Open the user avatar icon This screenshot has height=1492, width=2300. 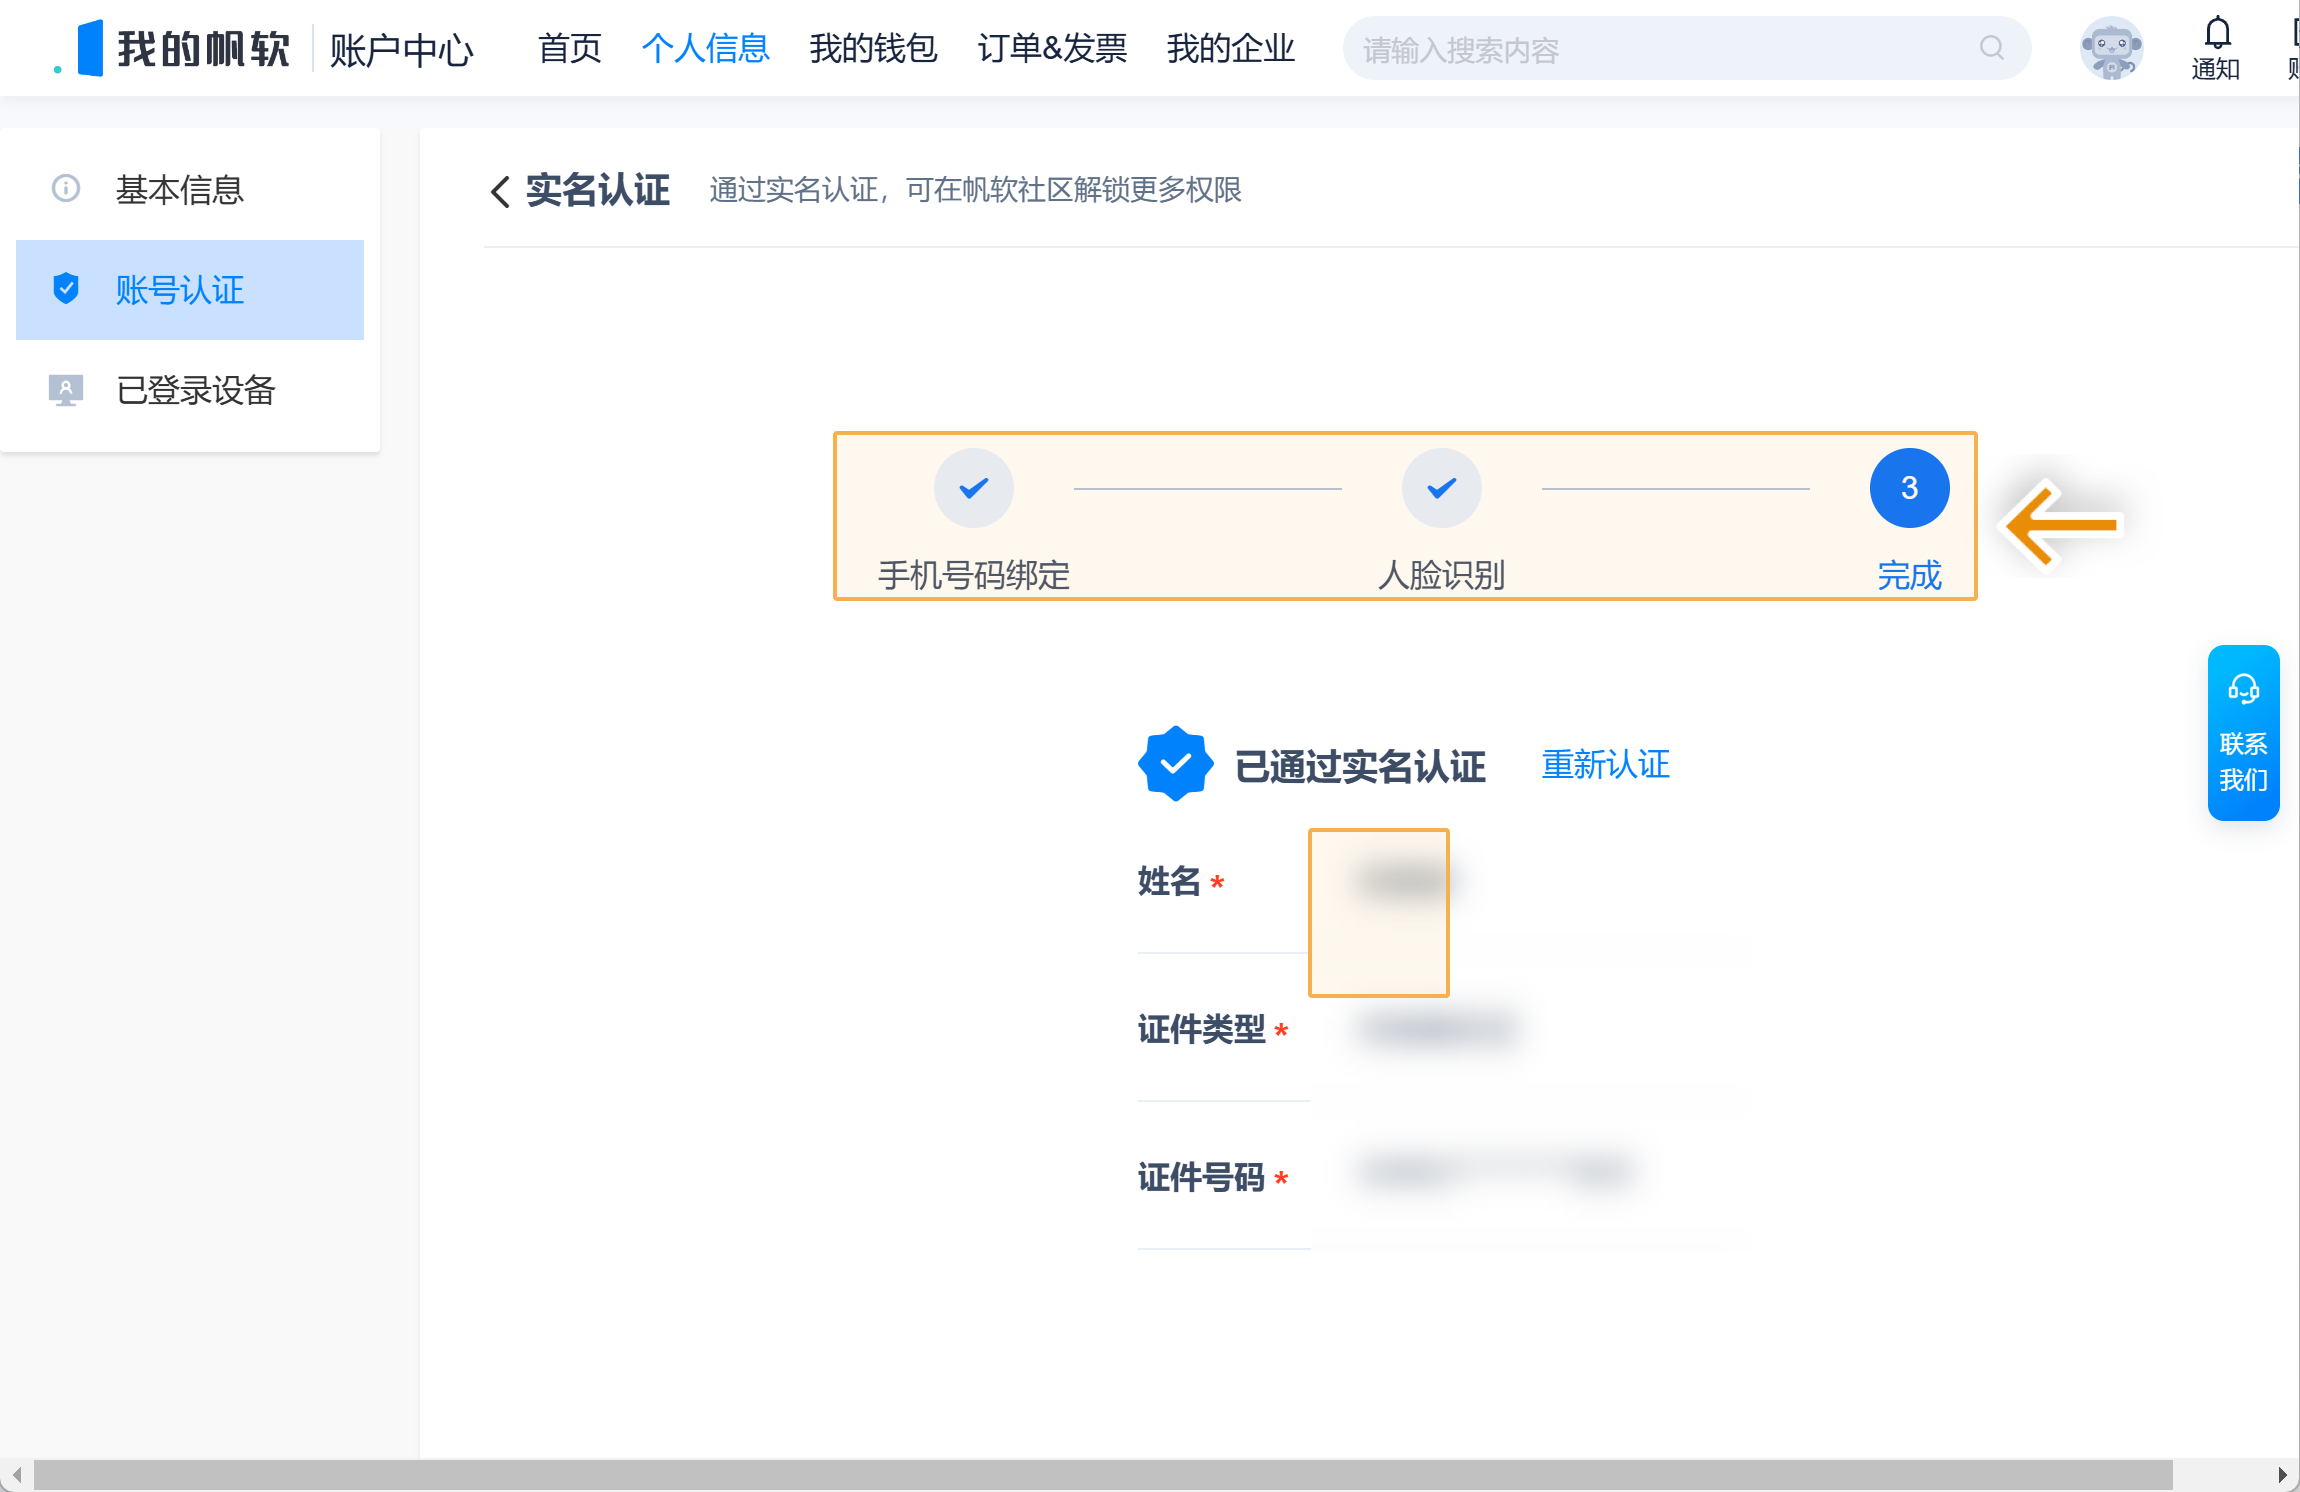pos(2111,48)
